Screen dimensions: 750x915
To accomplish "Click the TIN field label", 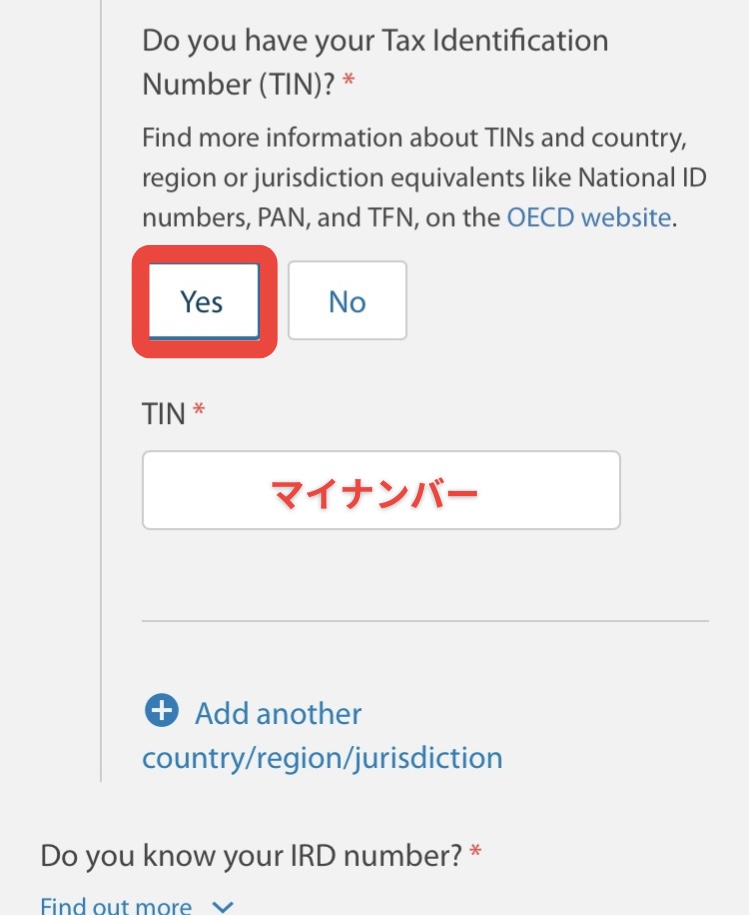I will [164, 412].
